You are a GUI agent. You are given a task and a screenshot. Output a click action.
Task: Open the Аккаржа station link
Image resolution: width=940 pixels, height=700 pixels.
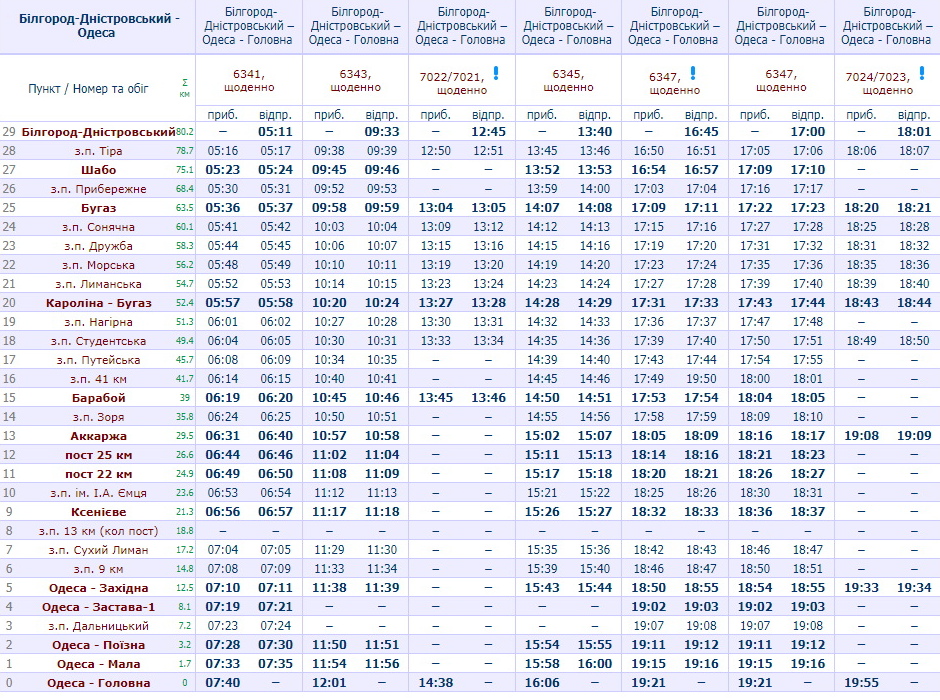(x=98, y=436)
